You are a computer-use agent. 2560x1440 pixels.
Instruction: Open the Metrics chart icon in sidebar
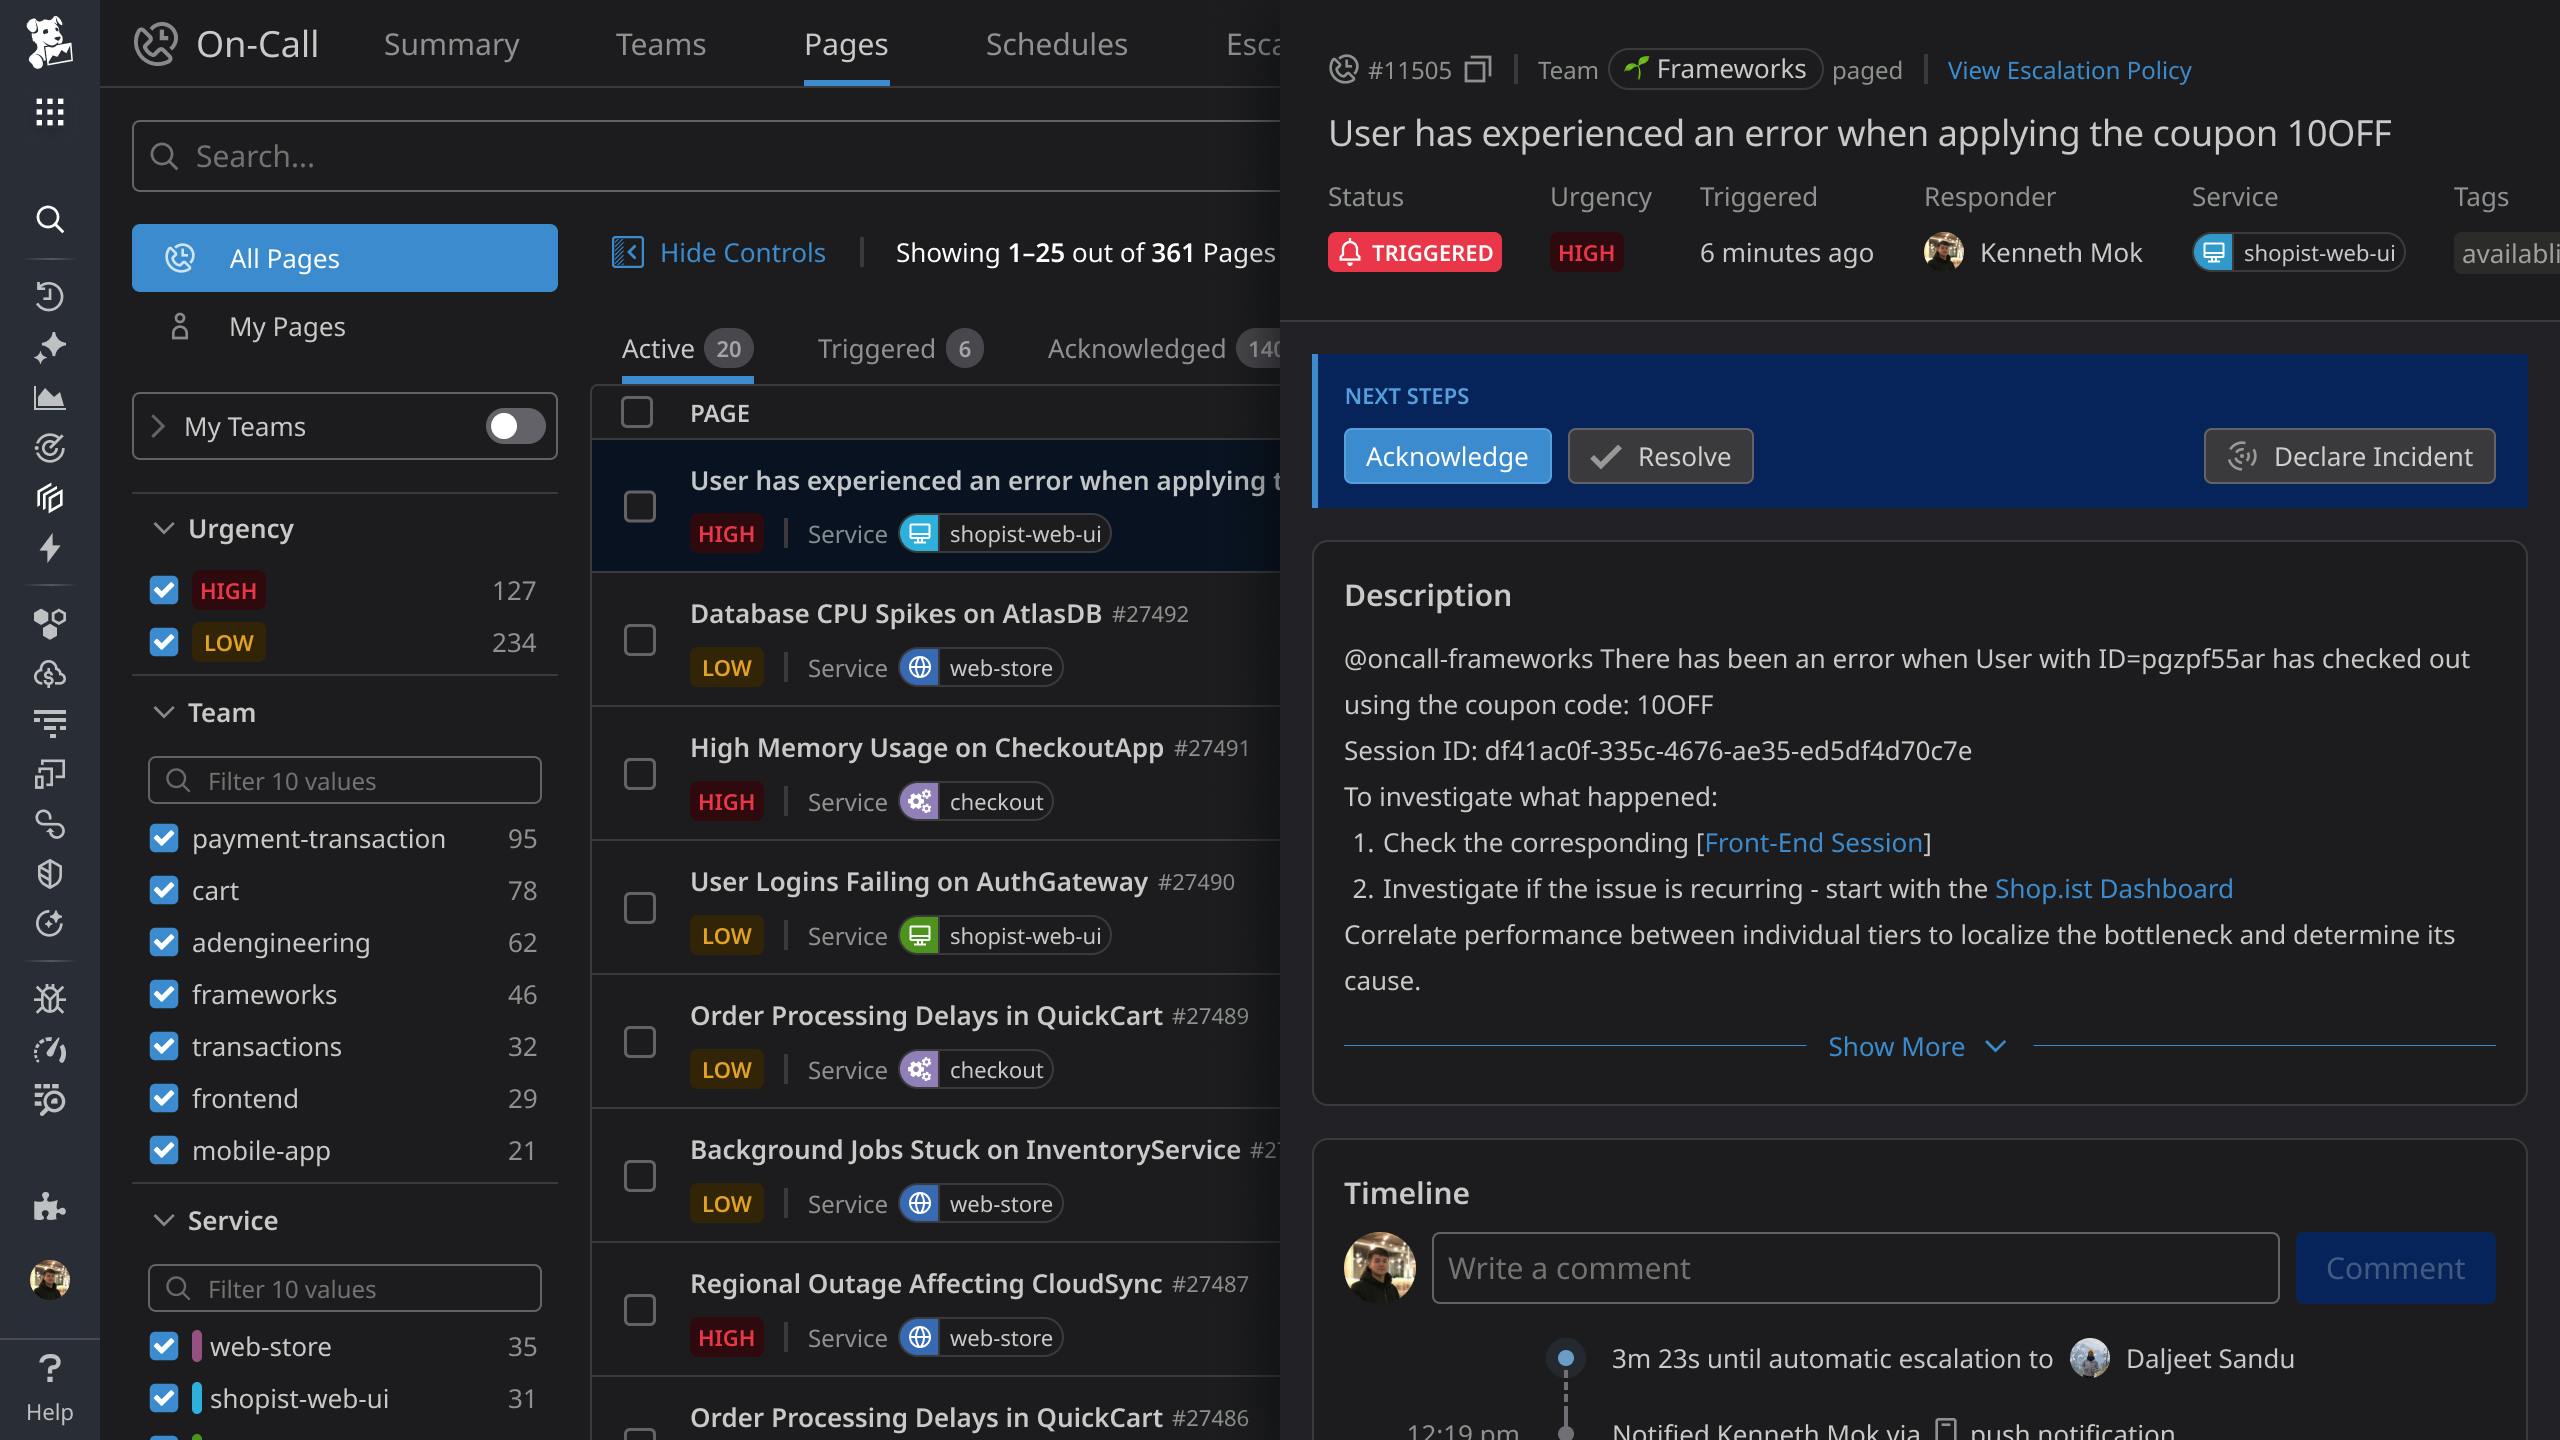(x=50, y=397)
